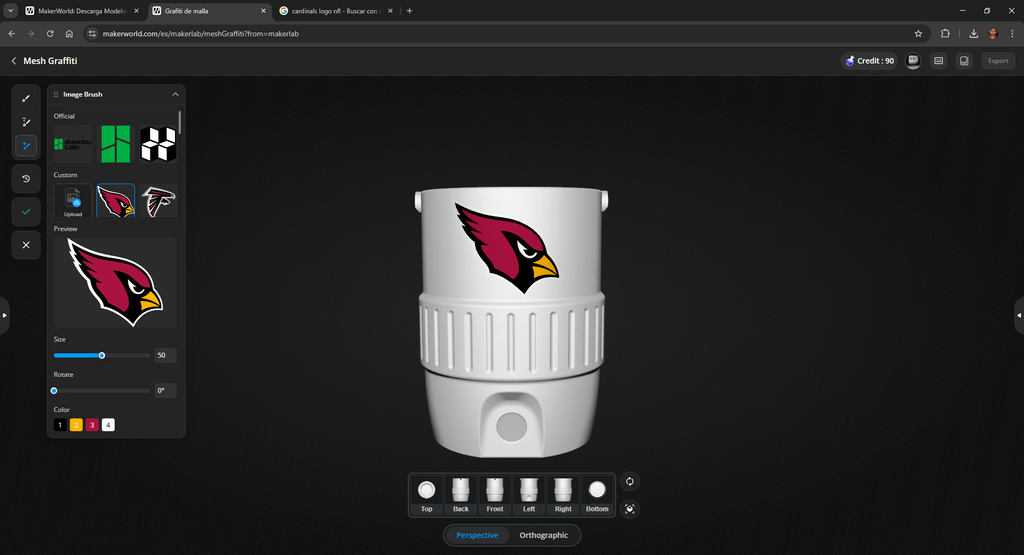Switch to Top view
This screenshot has width=1024, height=555.
426,495
